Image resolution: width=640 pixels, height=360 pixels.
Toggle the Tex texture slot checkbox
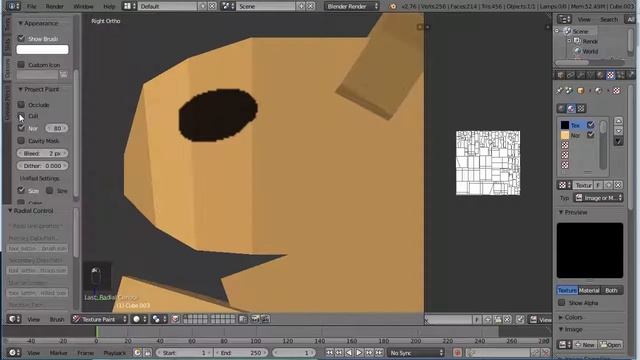tap(590, 125)
